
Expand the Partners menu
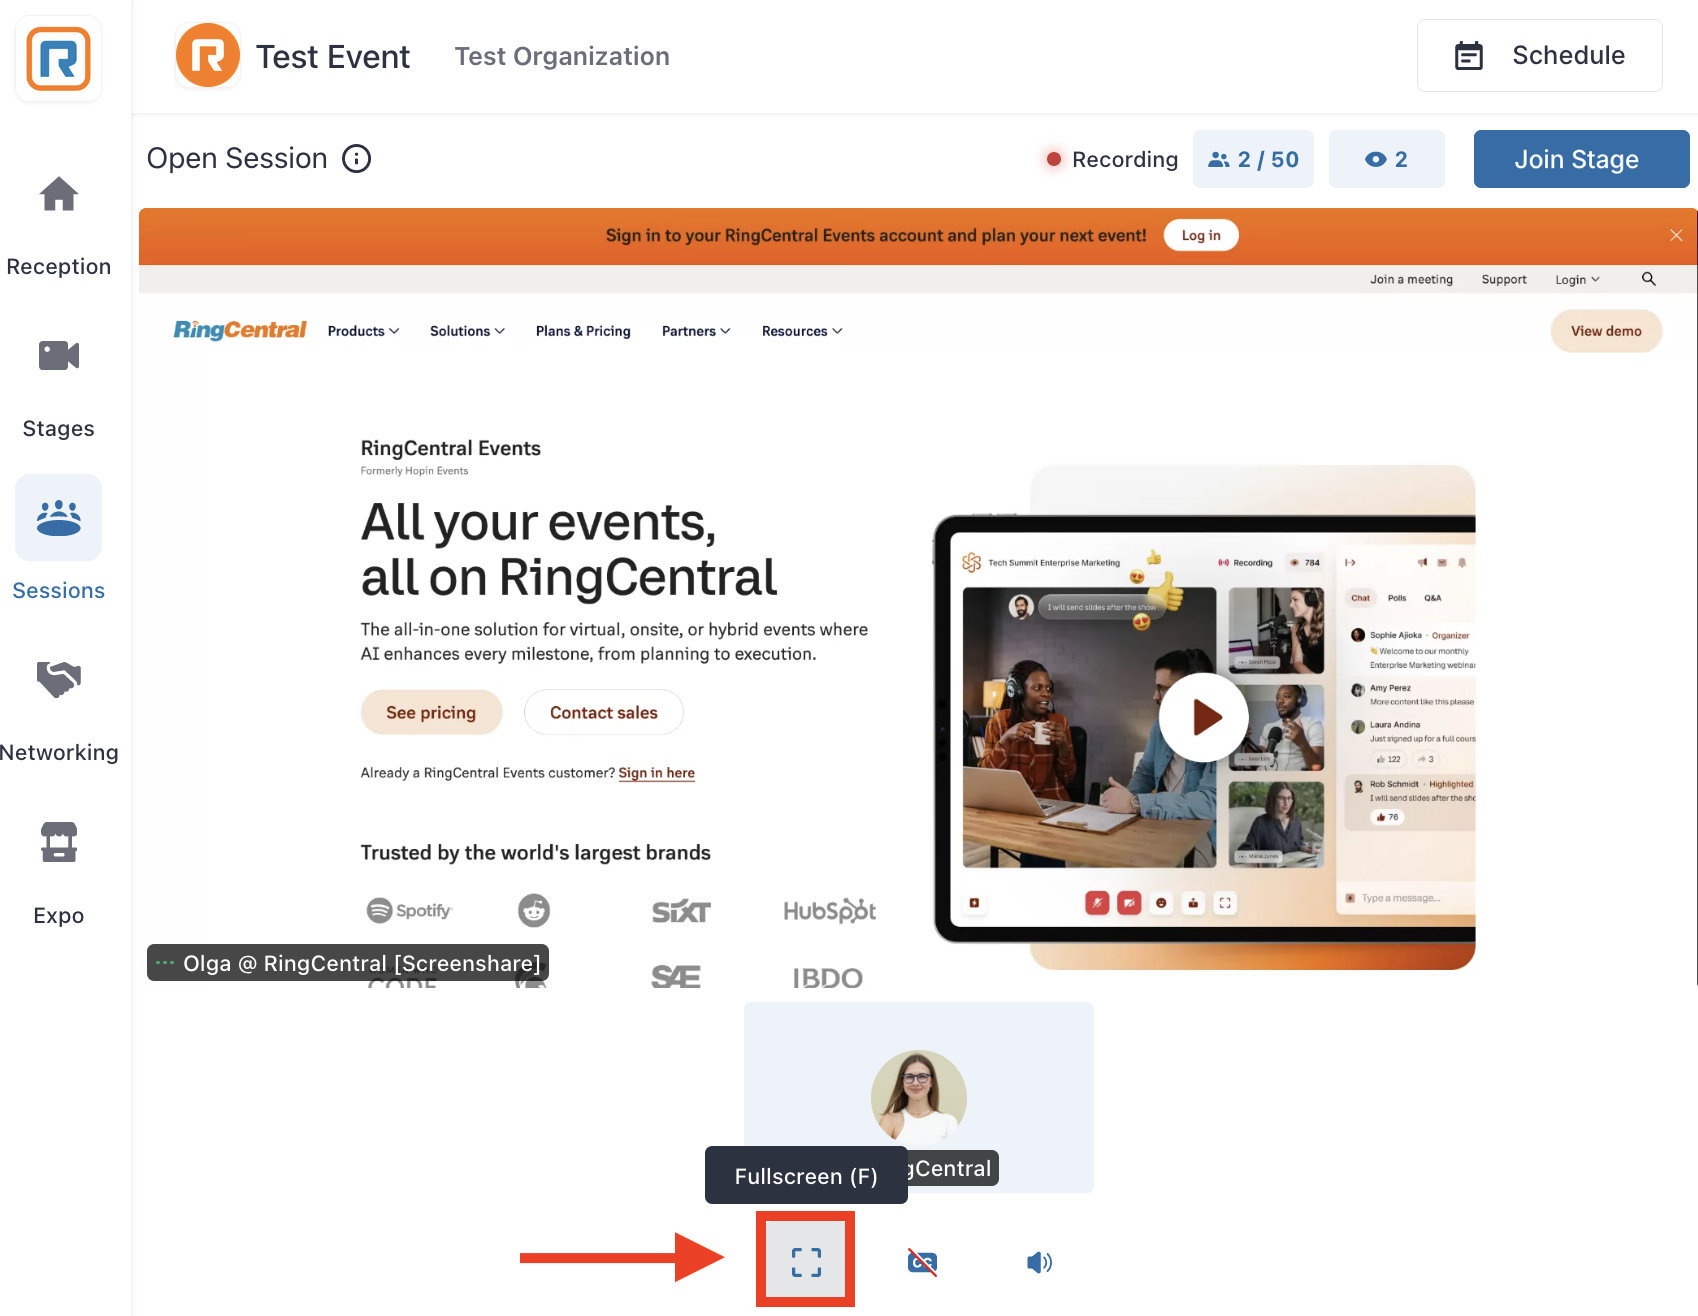pyautogui.click(x=696, y=331)
